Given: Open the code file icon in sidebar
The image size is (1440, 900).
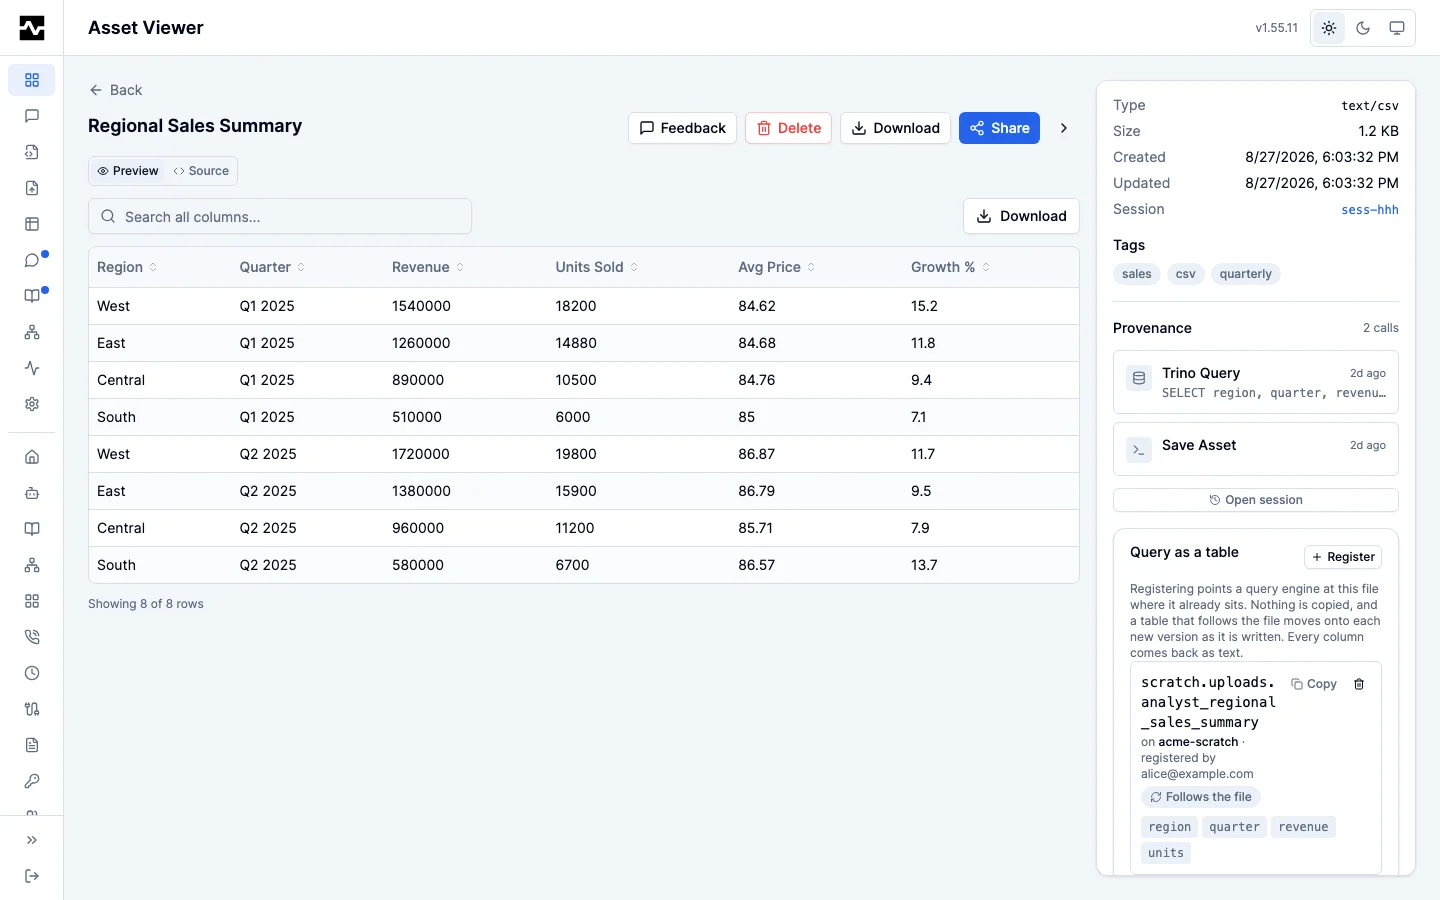Looking at the screenshot, I should pos(32,152).
